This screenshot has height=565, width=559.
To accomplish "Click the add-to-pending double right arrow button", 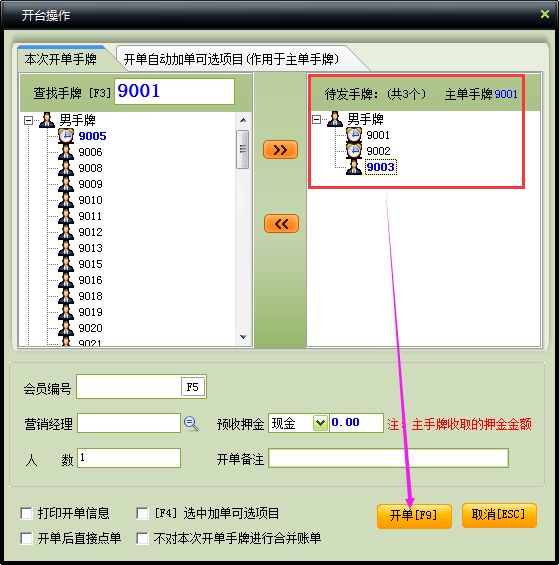I will (280, 150).
